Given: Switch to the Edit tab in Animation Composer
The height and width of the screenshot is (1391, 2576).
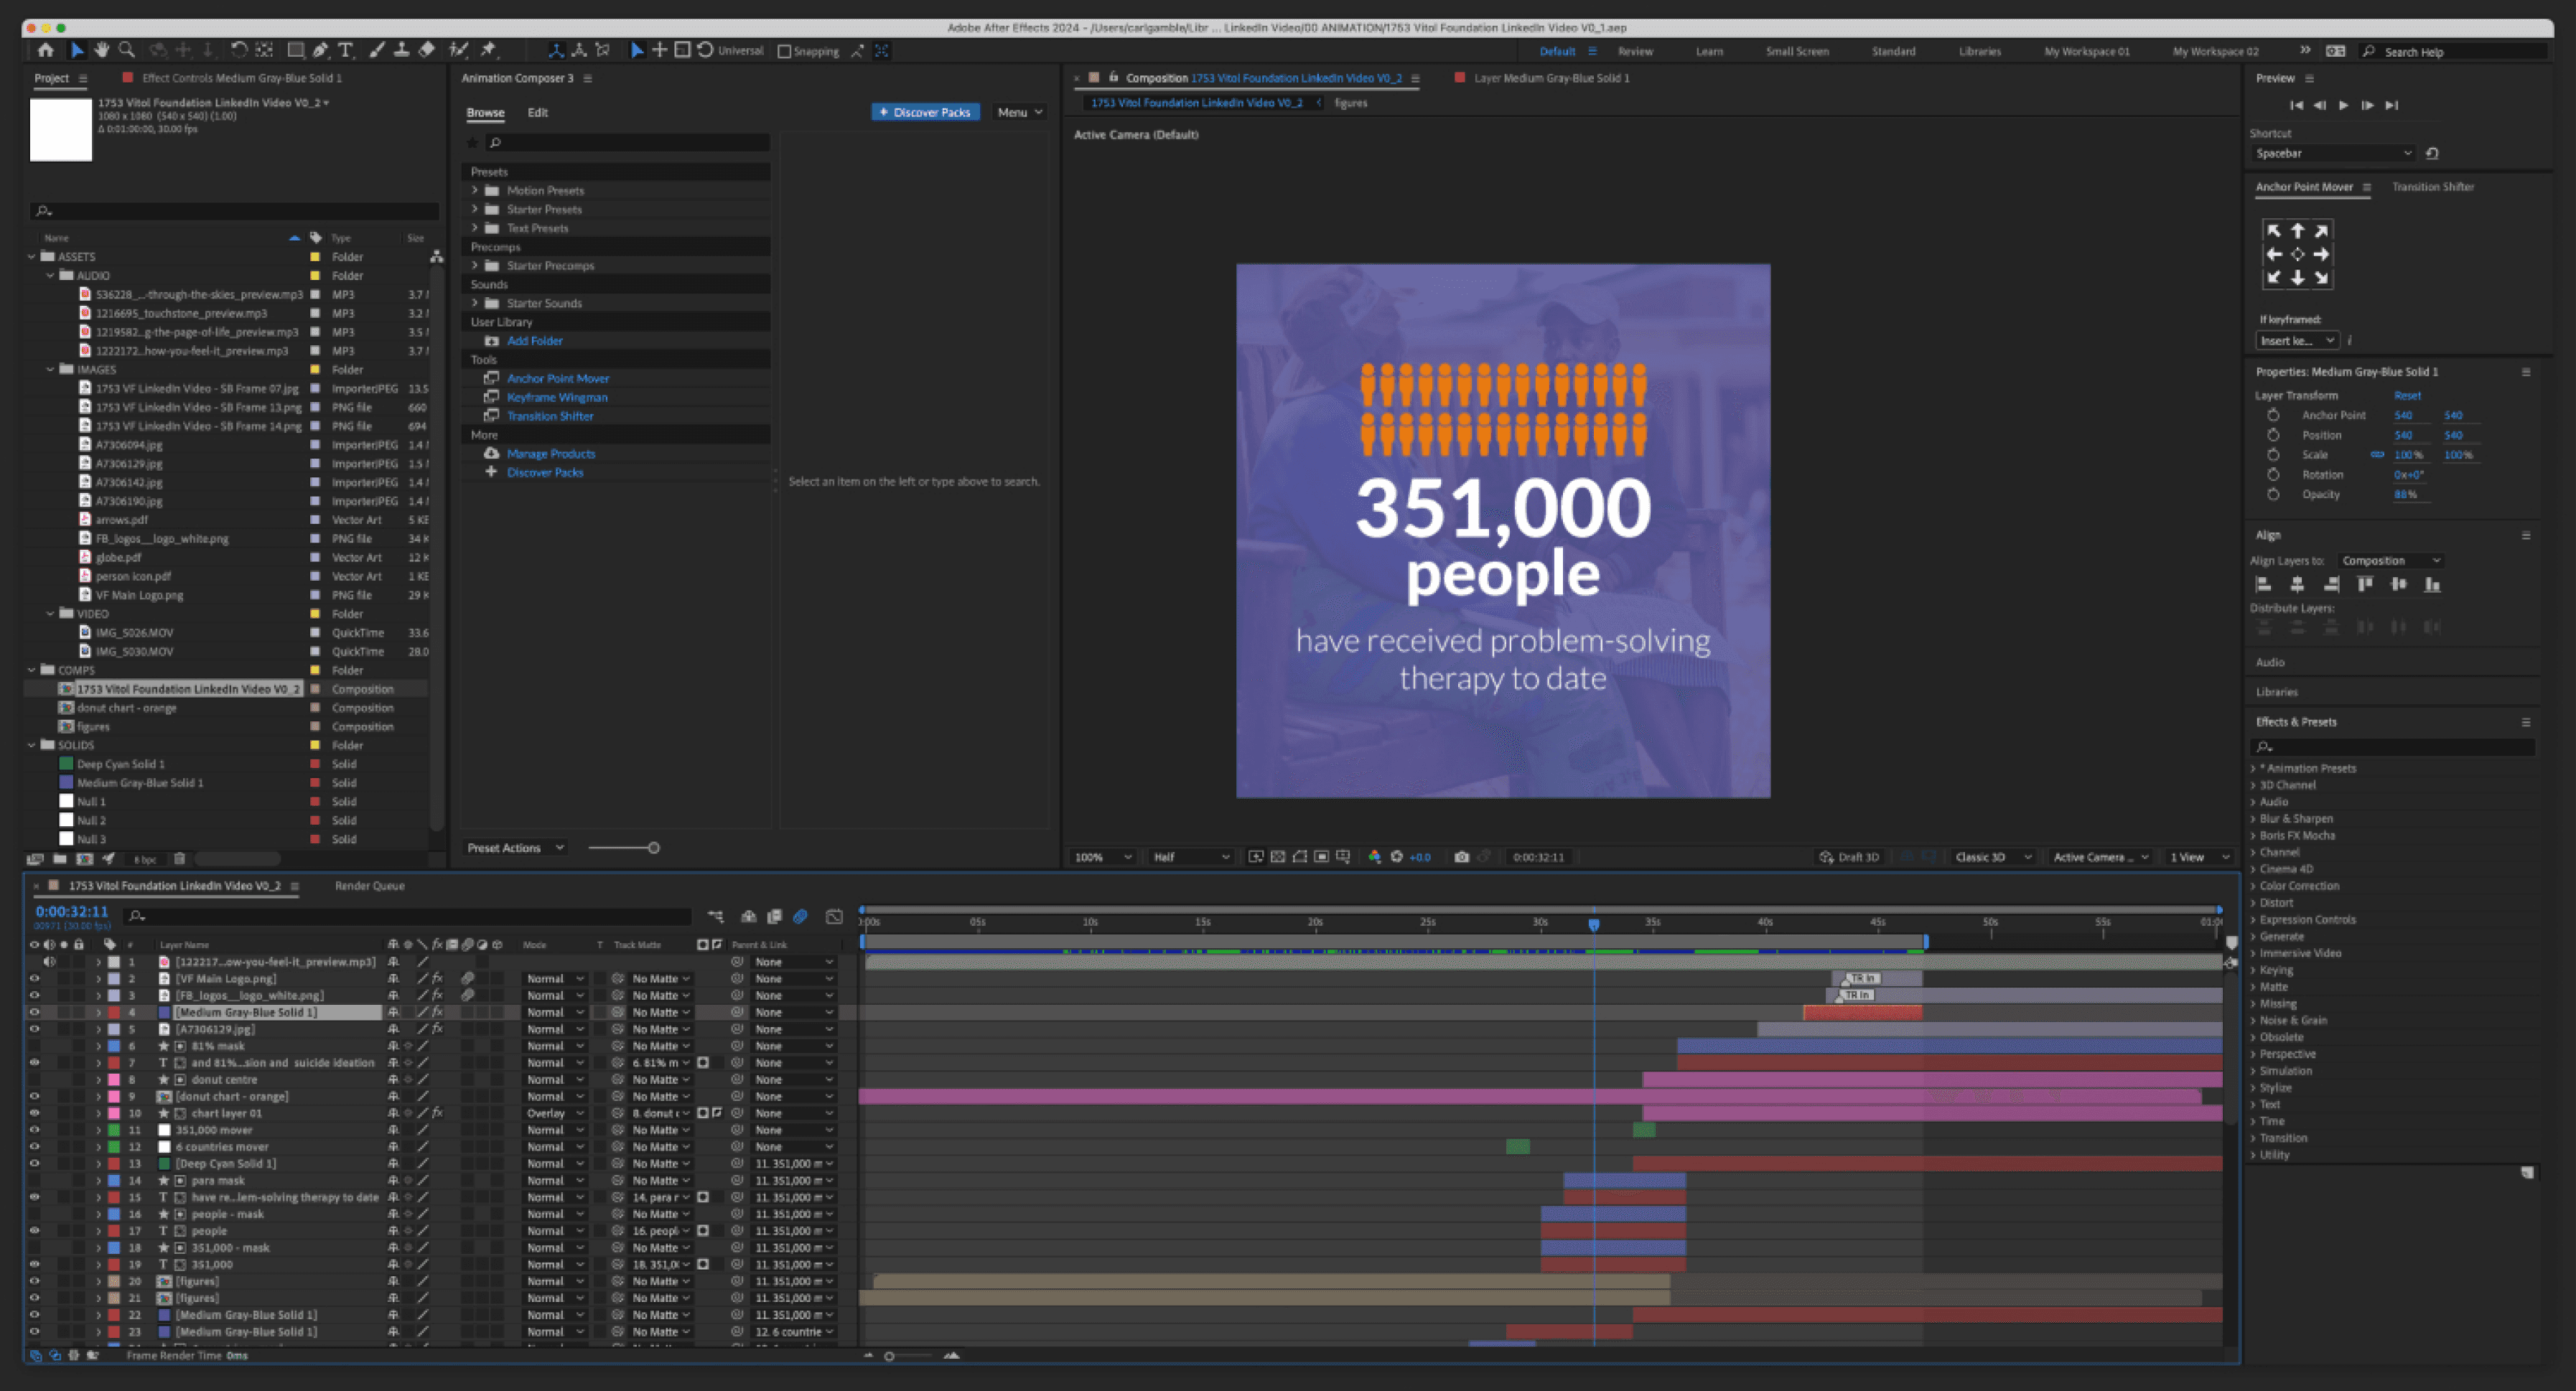Looking at the screenshot, I should click(x=538, y=112).
